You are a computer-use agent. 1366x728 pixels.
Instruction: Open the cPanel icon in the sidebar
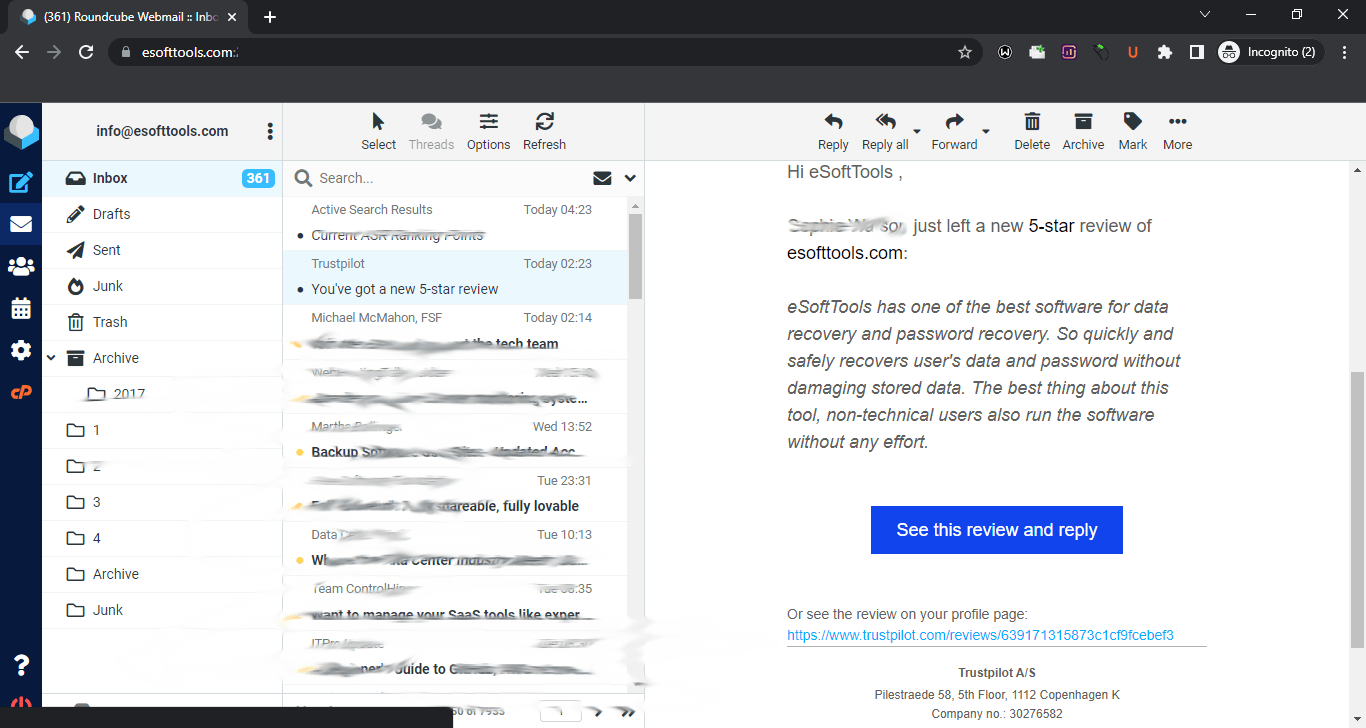21,392
